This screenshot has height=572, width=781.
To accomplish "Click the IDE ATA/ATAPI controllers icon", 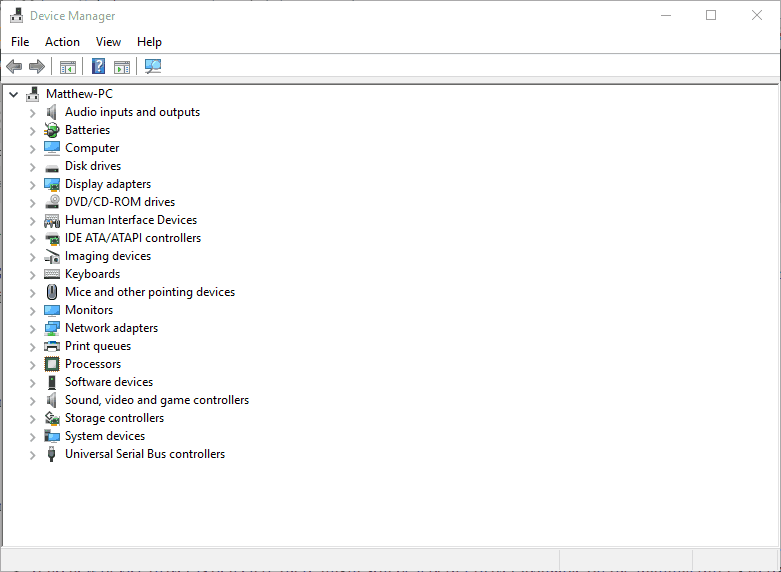I will pos(52,238).
